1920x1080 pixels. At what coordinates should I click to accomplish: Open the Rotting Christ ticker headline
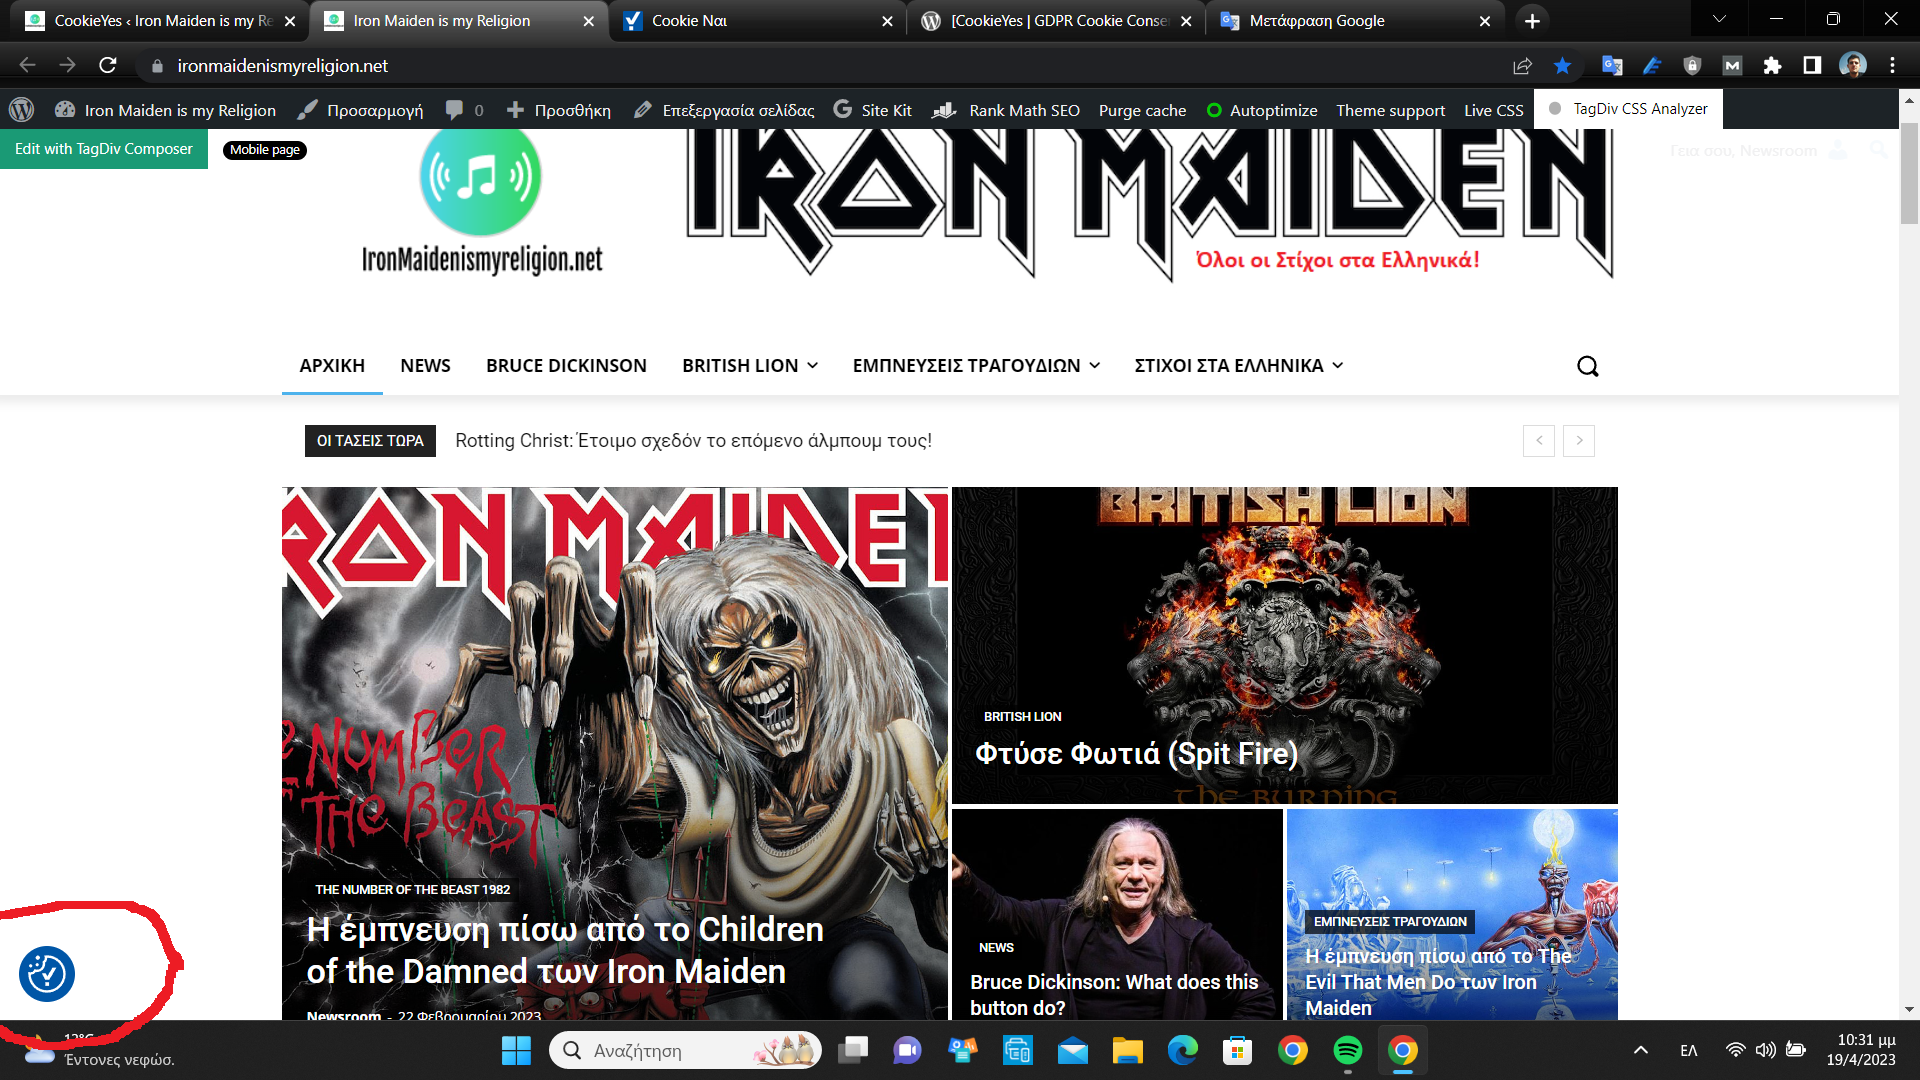tap(693, 441)
